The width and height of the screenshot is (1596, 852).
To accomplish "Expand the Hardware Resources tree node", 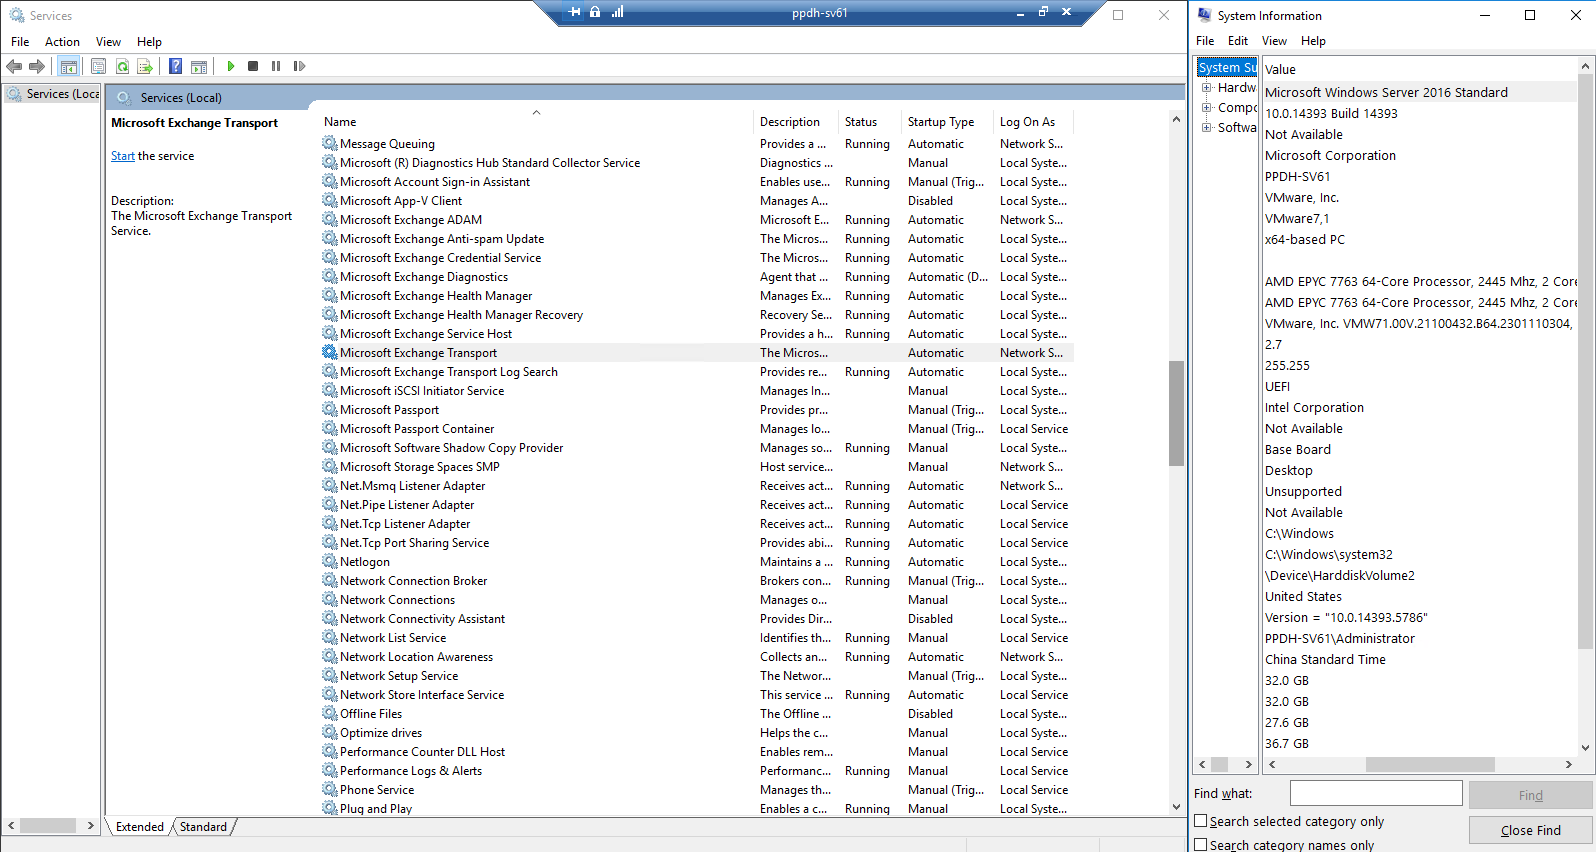I will pyautogui.click(x=1206, y=88).
